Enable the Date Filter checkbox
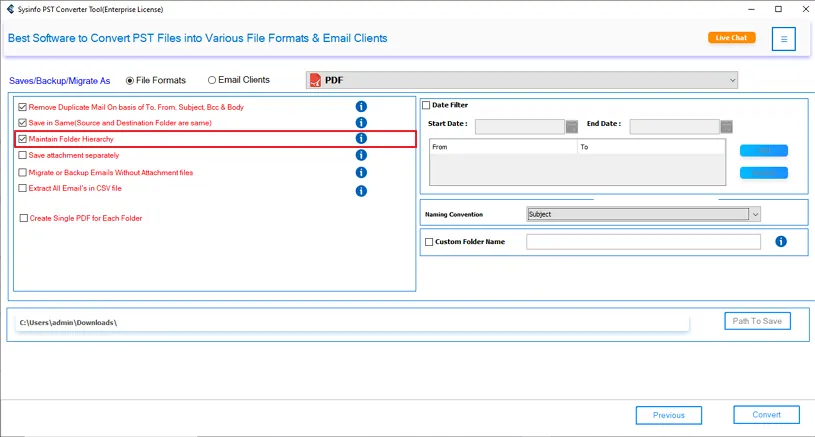 point(426,105)
